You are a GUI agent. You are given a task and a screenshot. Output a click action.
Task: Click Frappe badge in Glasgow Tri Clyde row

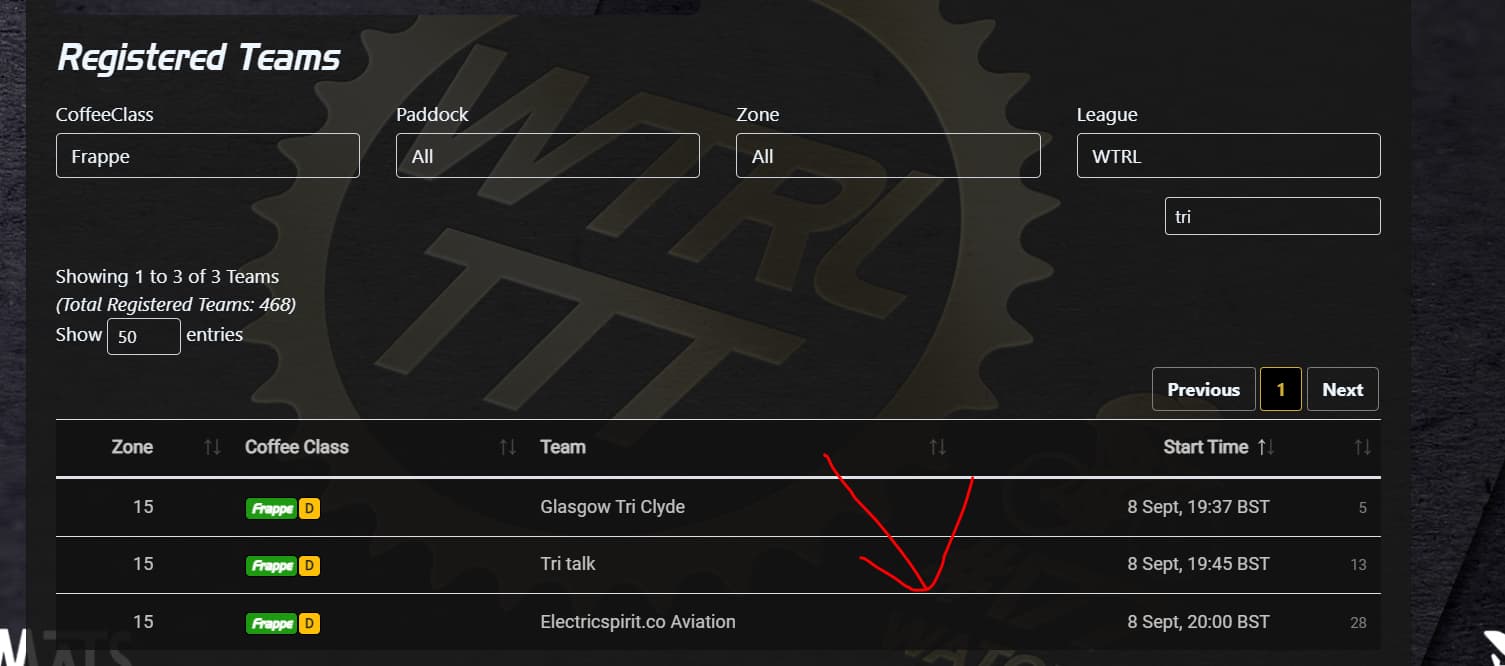[271, 508]
